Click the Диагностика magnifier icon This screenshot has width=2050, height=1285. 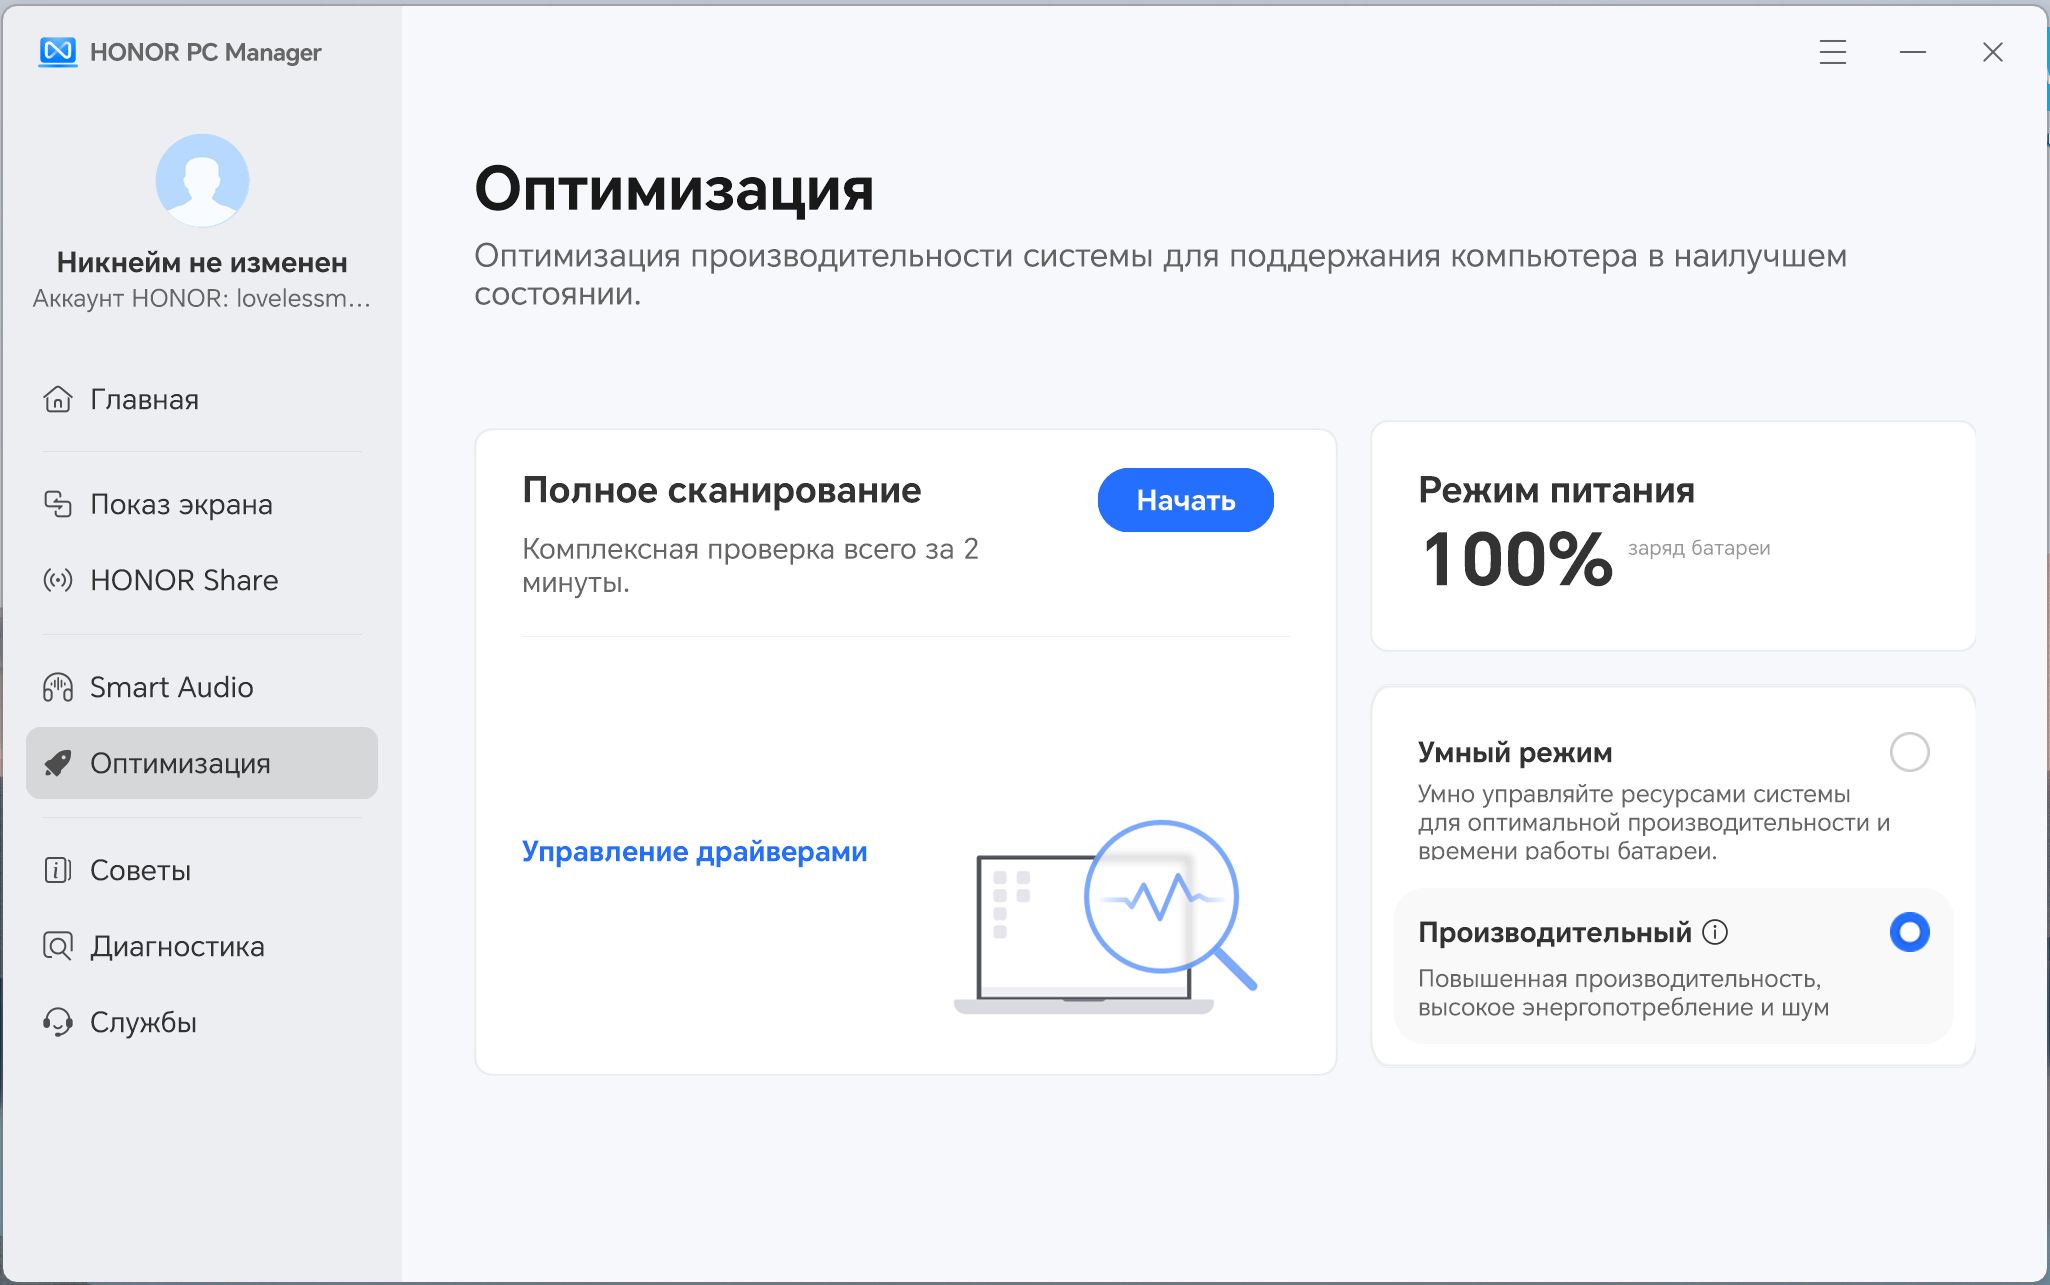[x=58, y=946]
